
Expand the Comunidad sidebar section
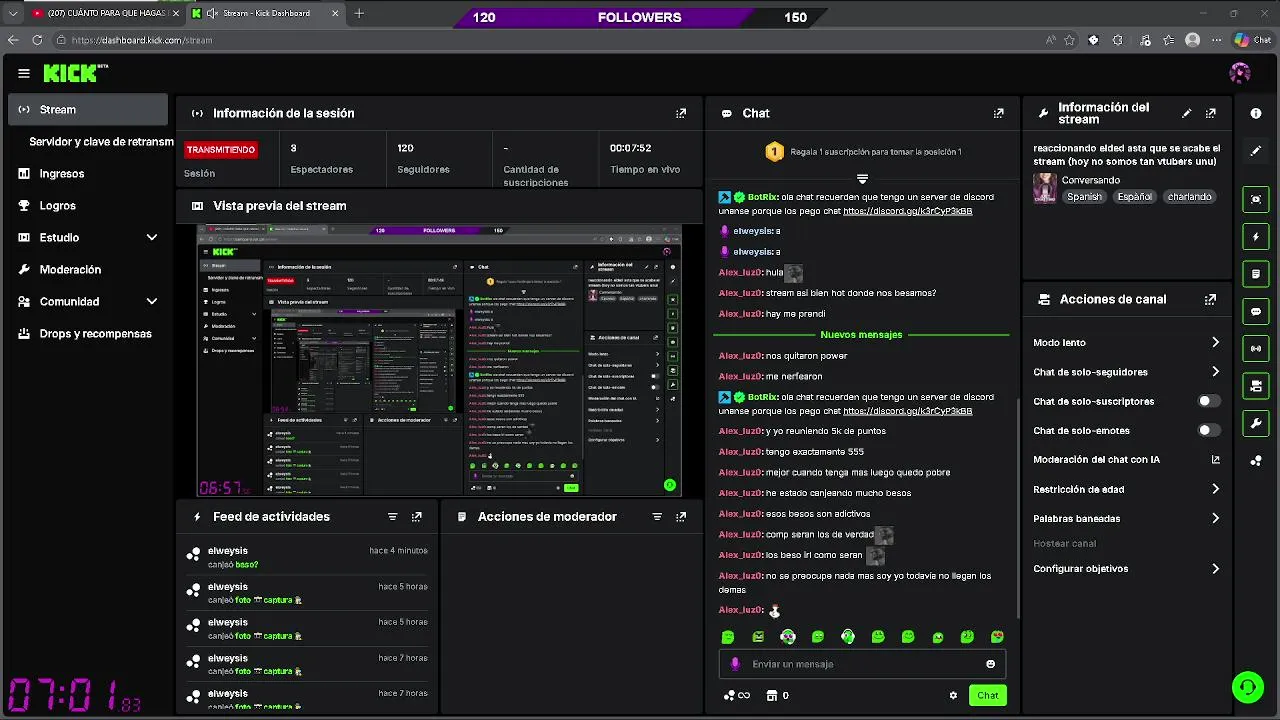coord(152,301)
